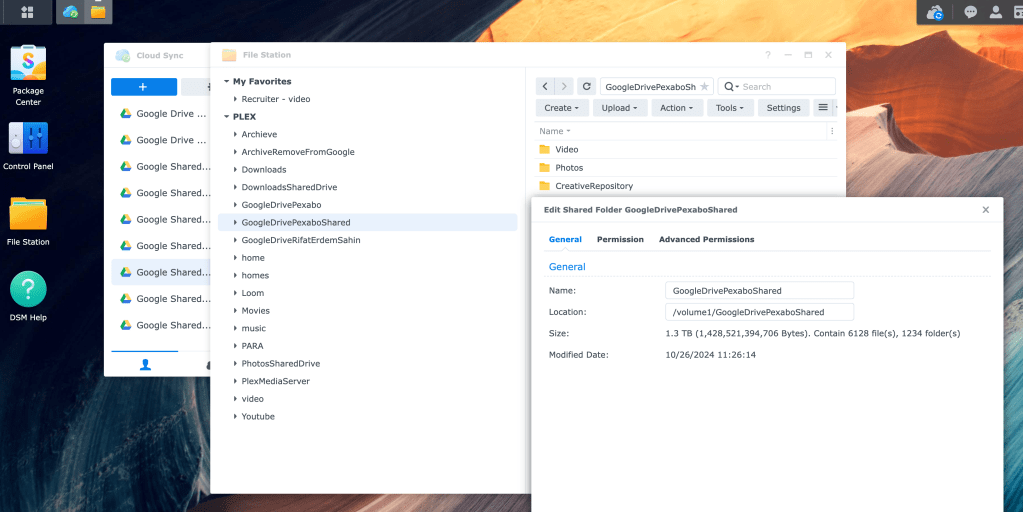Image resolution: width=1023 pixels, height=512 pixels.
Task: Select ArchiveRemoveFromGoogle in the tree
Action: click(298, 152)
